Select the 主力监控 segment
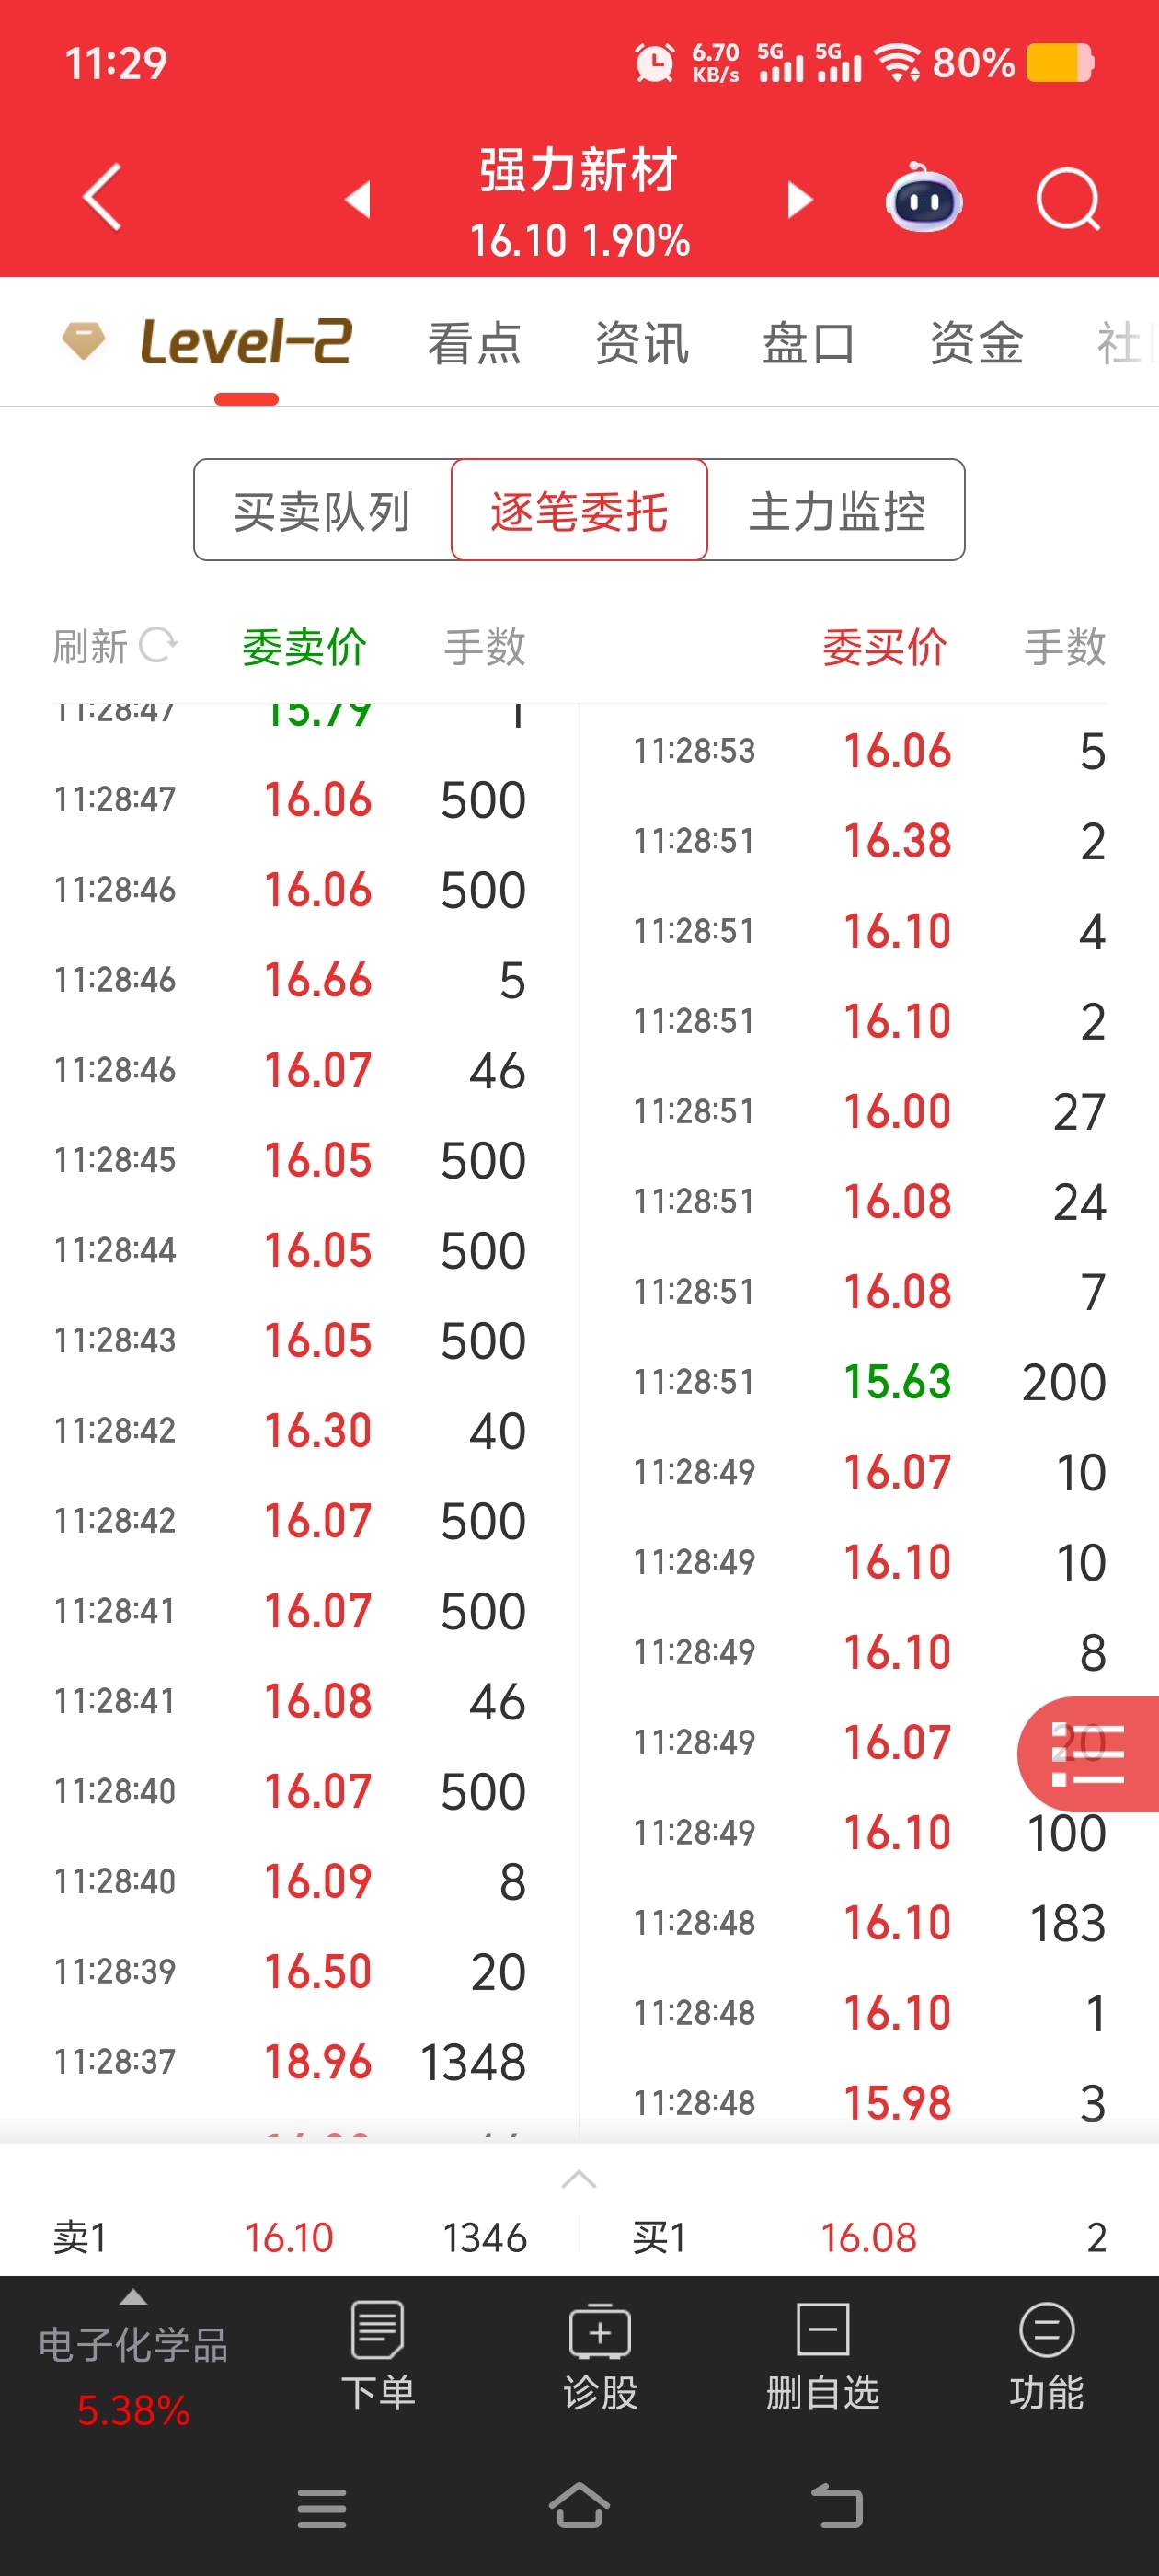Viewport: 1159px width, 2576px height. tap(837, 511)
